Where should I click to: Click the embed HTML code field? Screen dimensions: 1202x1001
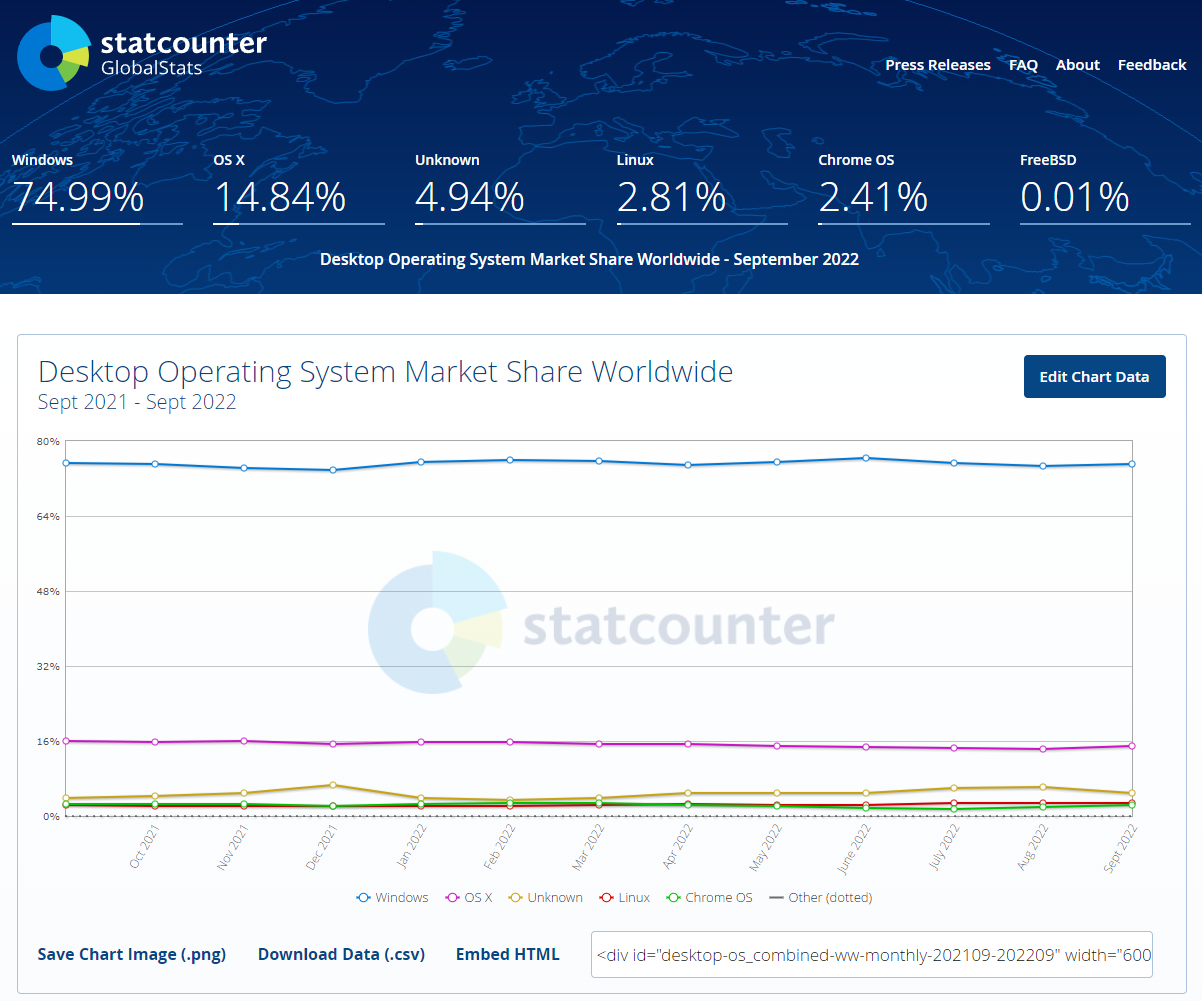tap(872, 954)
